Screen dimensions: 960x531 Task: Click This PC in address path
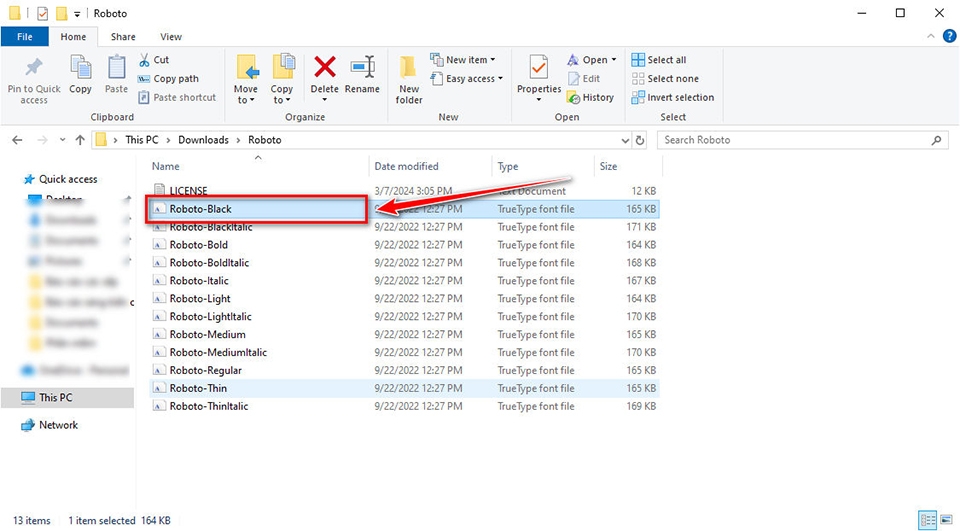point(141,140)
